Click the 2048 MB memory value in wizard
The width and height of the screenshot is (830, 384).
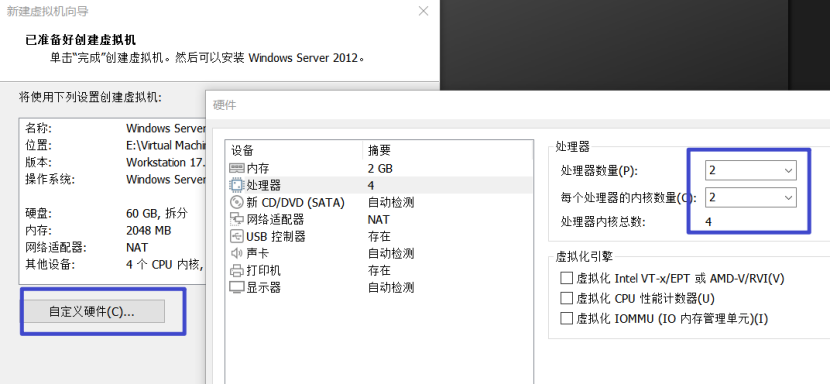149,230
